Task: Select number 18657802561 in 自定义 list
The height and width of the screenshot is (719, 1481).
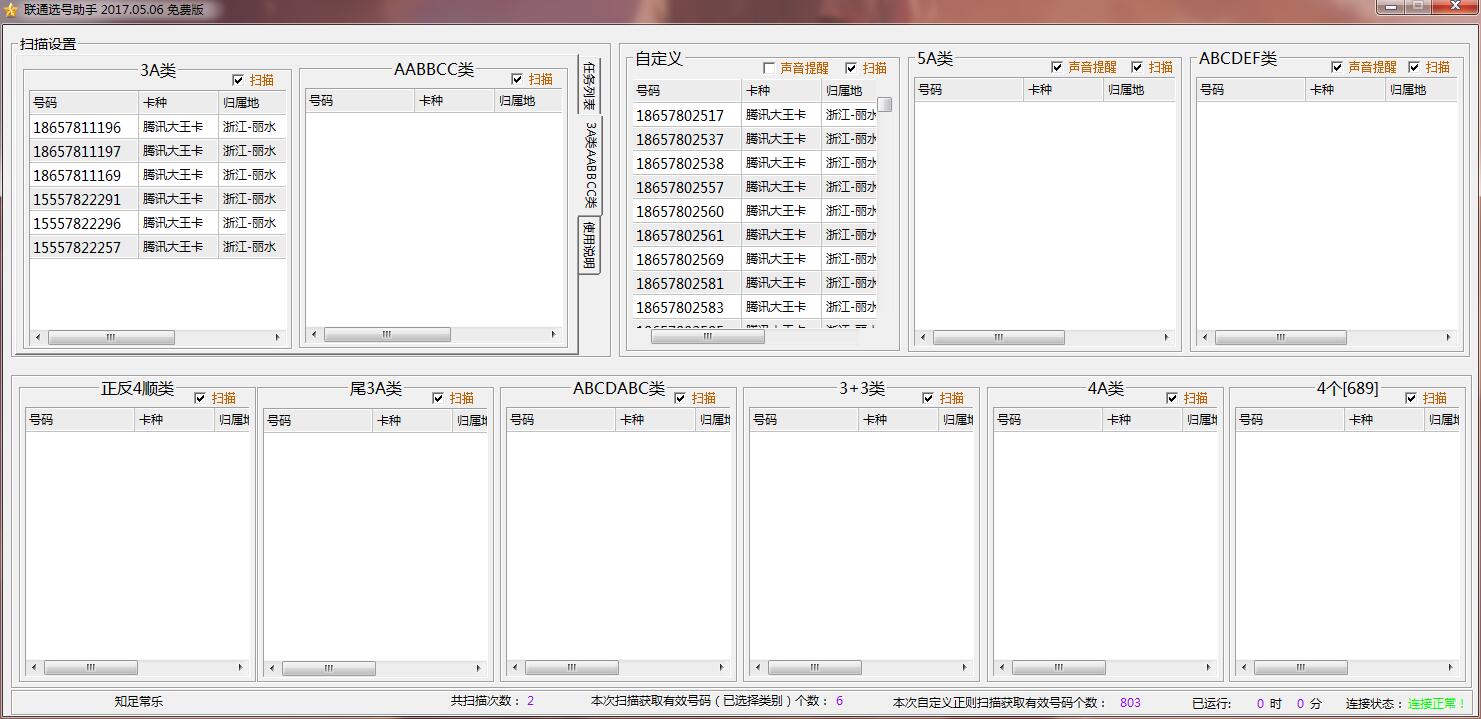Action: (680, 235)
